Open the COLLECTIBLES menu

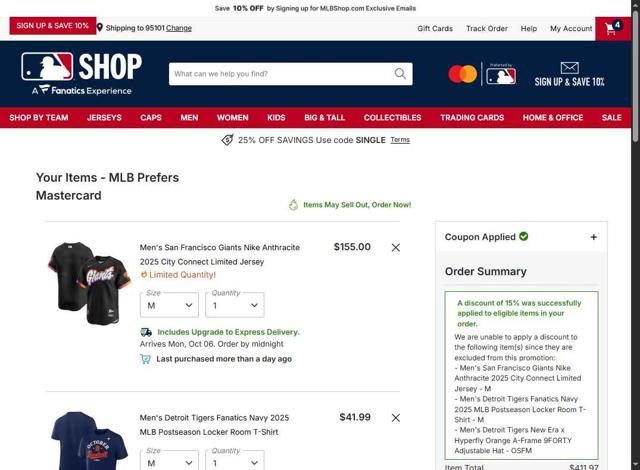click(x=392, y=118)
